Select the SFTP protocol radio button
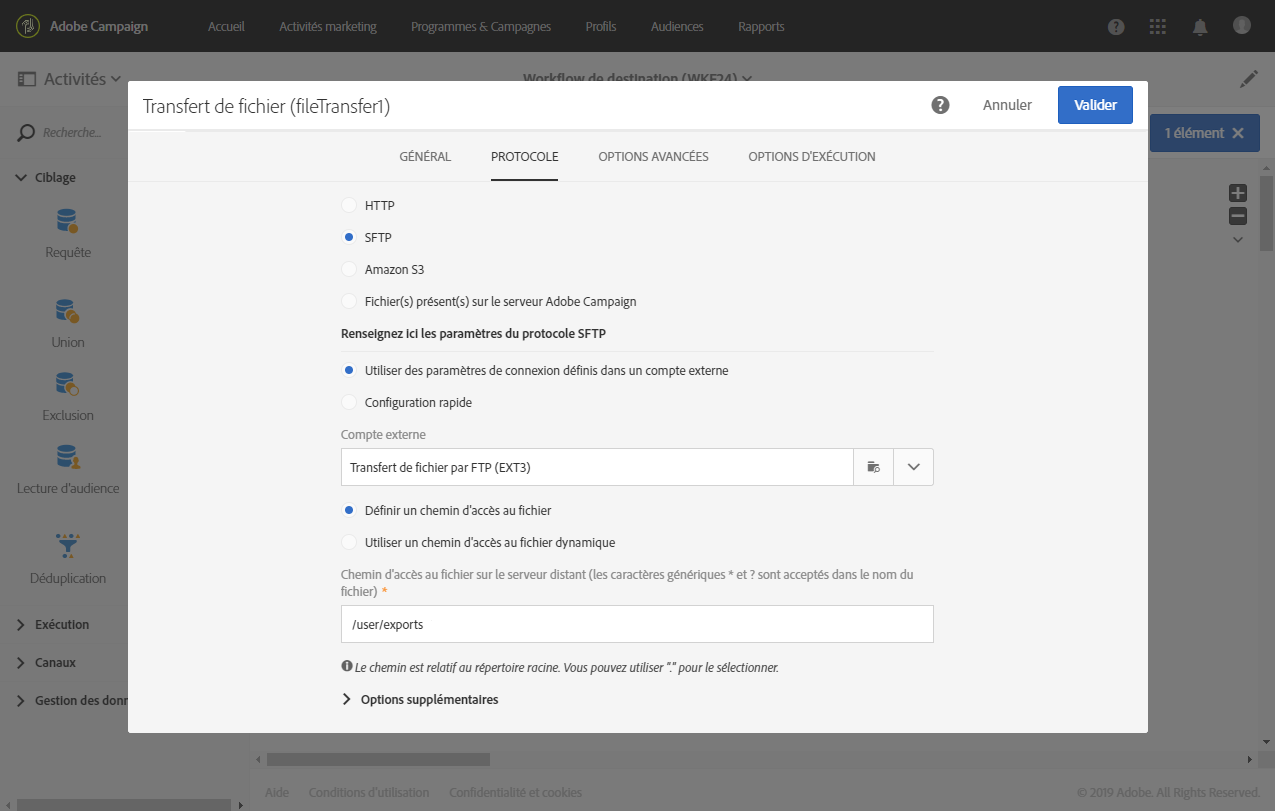Image resolution: width=1275 pixels, height=811 pixels. pyautogui.click(x=349, y=237)
